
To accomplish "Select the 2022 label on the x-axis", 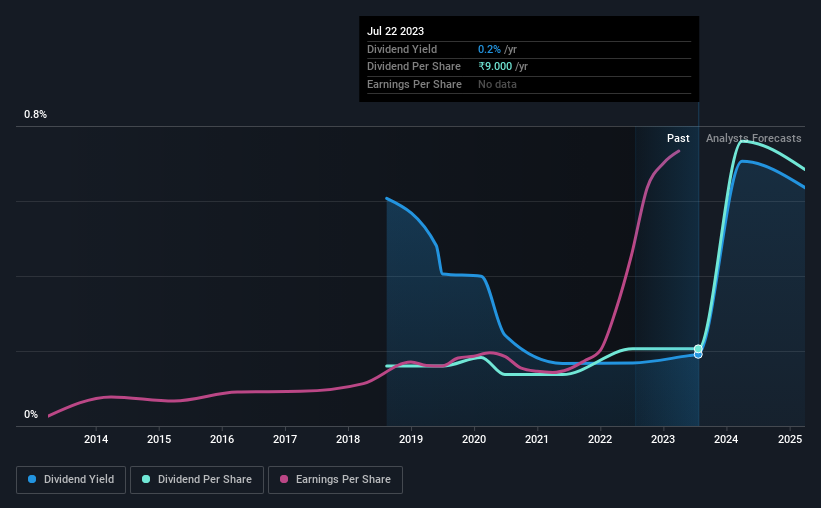I will tap(600, 439).
